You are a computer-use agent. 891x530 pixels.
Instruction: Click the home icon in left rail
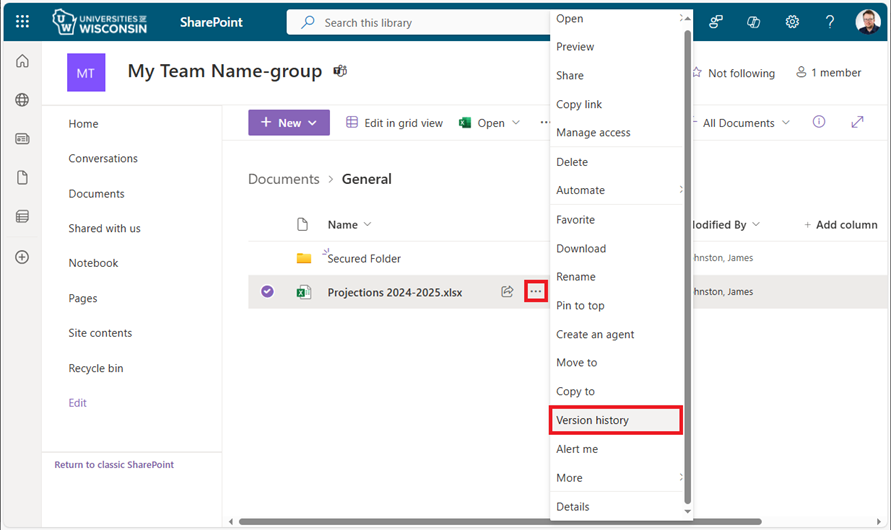(22, 62)
